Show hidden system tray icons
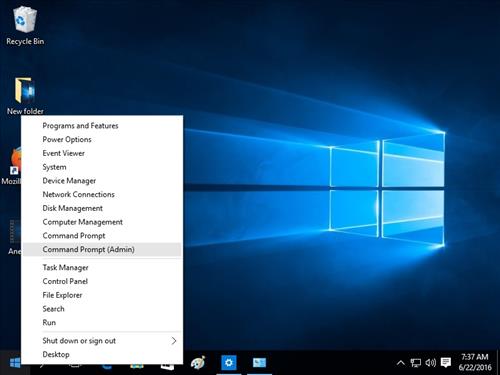This screenshot has width=500, height=375. click(x=401, y=363)
